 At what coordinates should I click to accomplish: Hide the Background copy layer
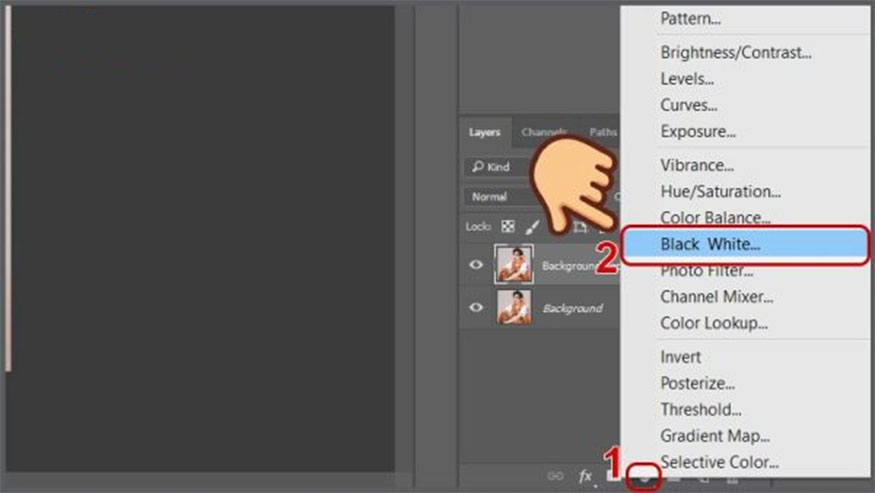pos(476,265)
